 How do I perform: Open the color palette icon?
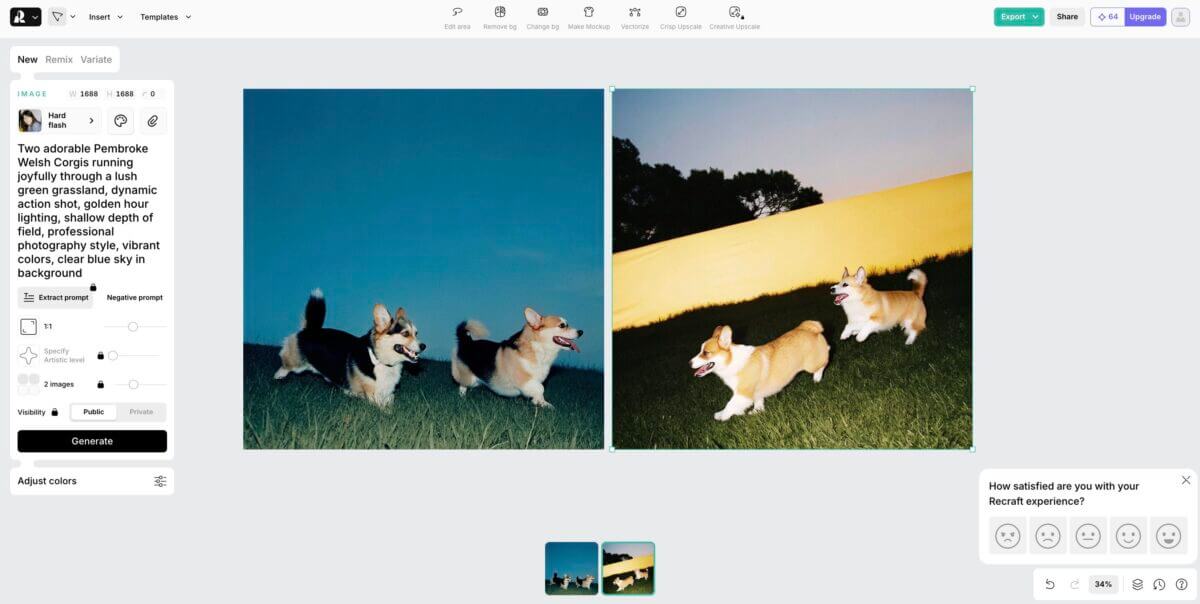[x=121, y=121]
